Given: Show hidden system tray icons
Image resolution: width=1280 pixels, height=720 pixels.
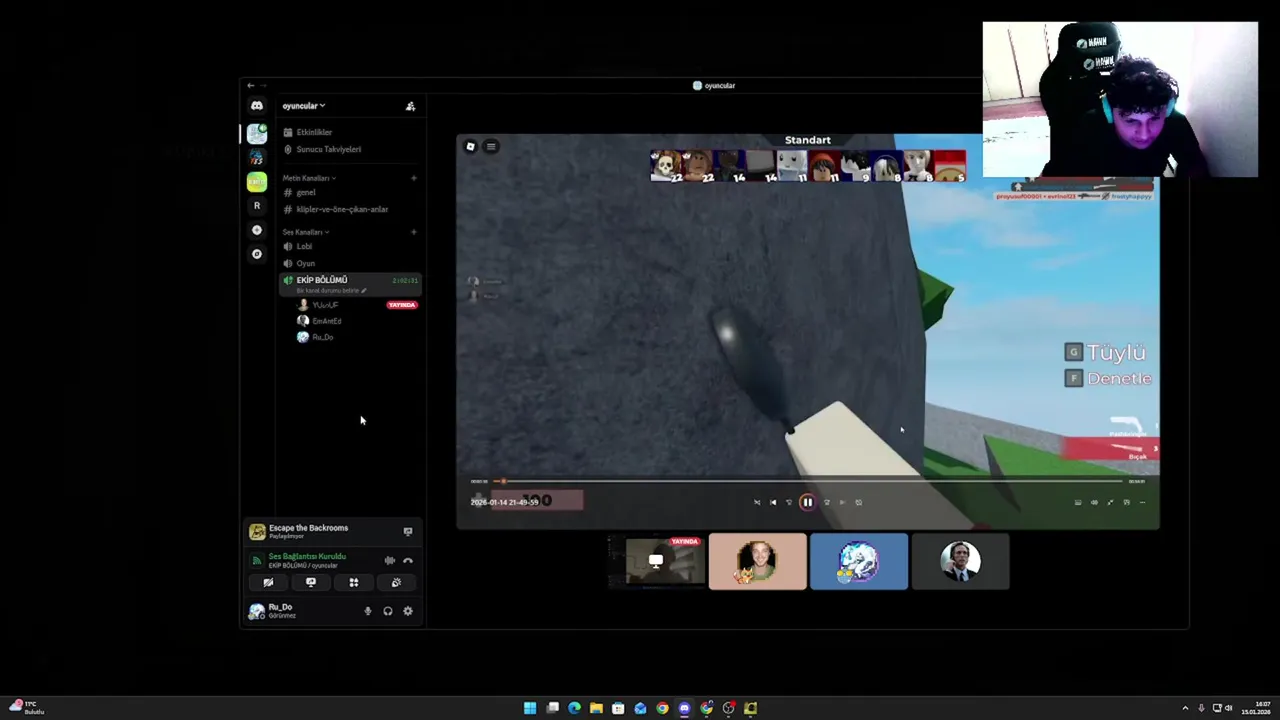Looking at the screenshot, I should point(1185,708).
